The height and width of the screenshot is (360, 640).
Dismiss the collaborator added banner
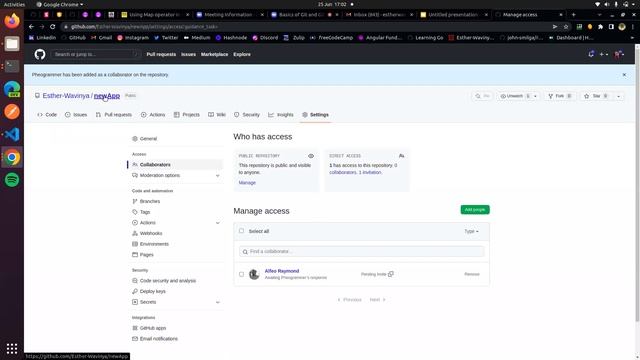624,75
